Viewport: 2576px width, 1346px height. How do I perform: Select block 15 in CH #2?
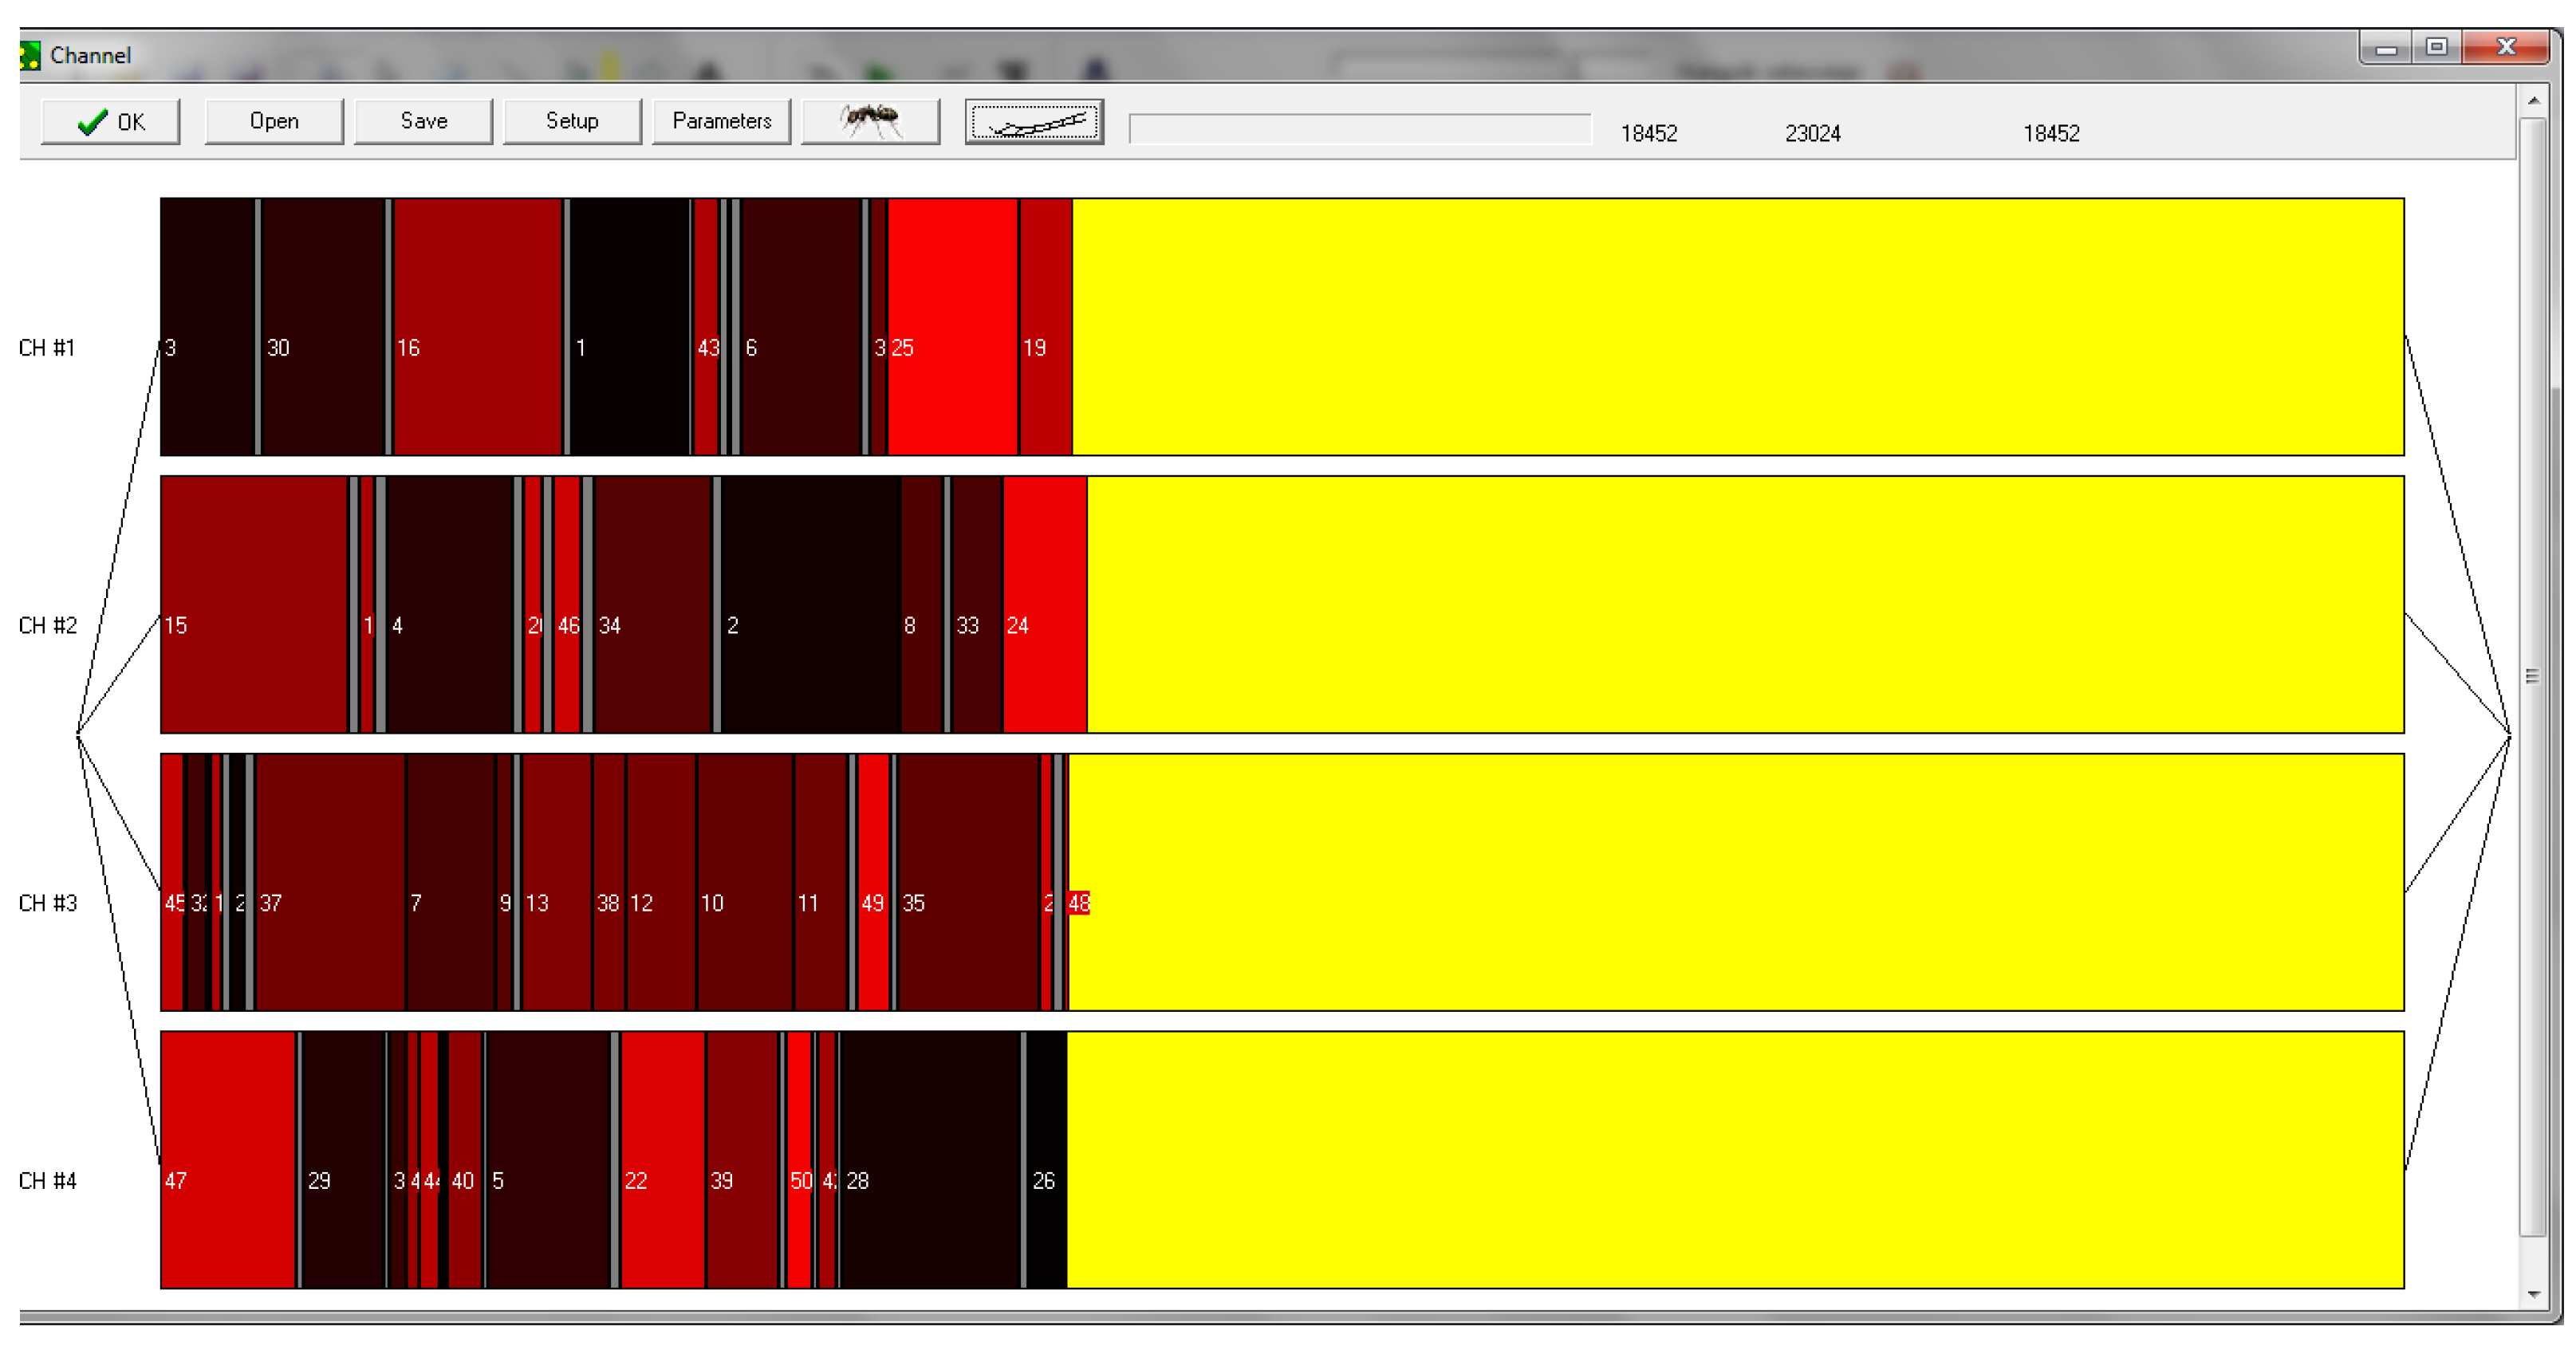tap(254, 604)
